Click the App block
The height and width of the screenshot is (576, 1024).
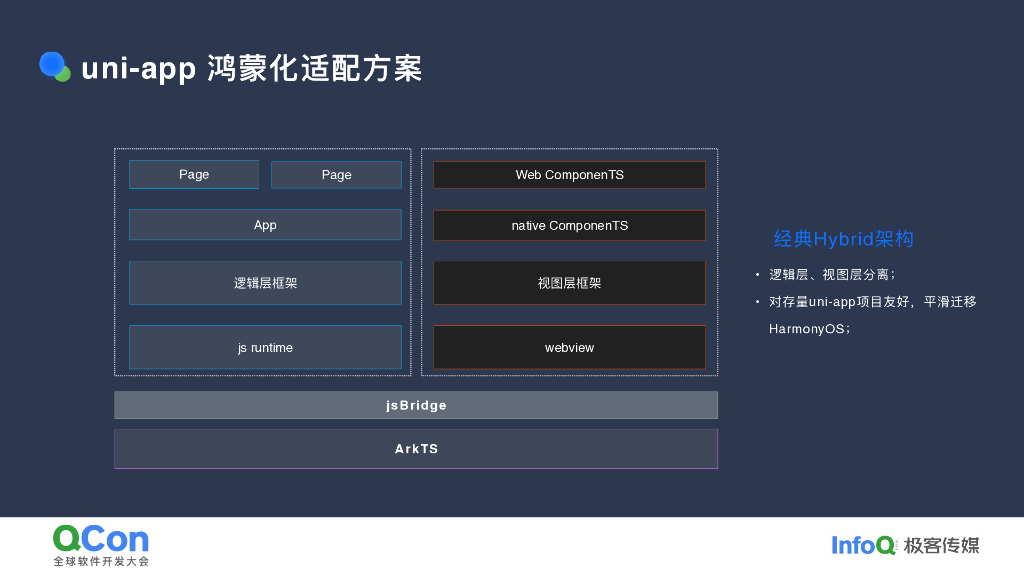click(264, 224)
